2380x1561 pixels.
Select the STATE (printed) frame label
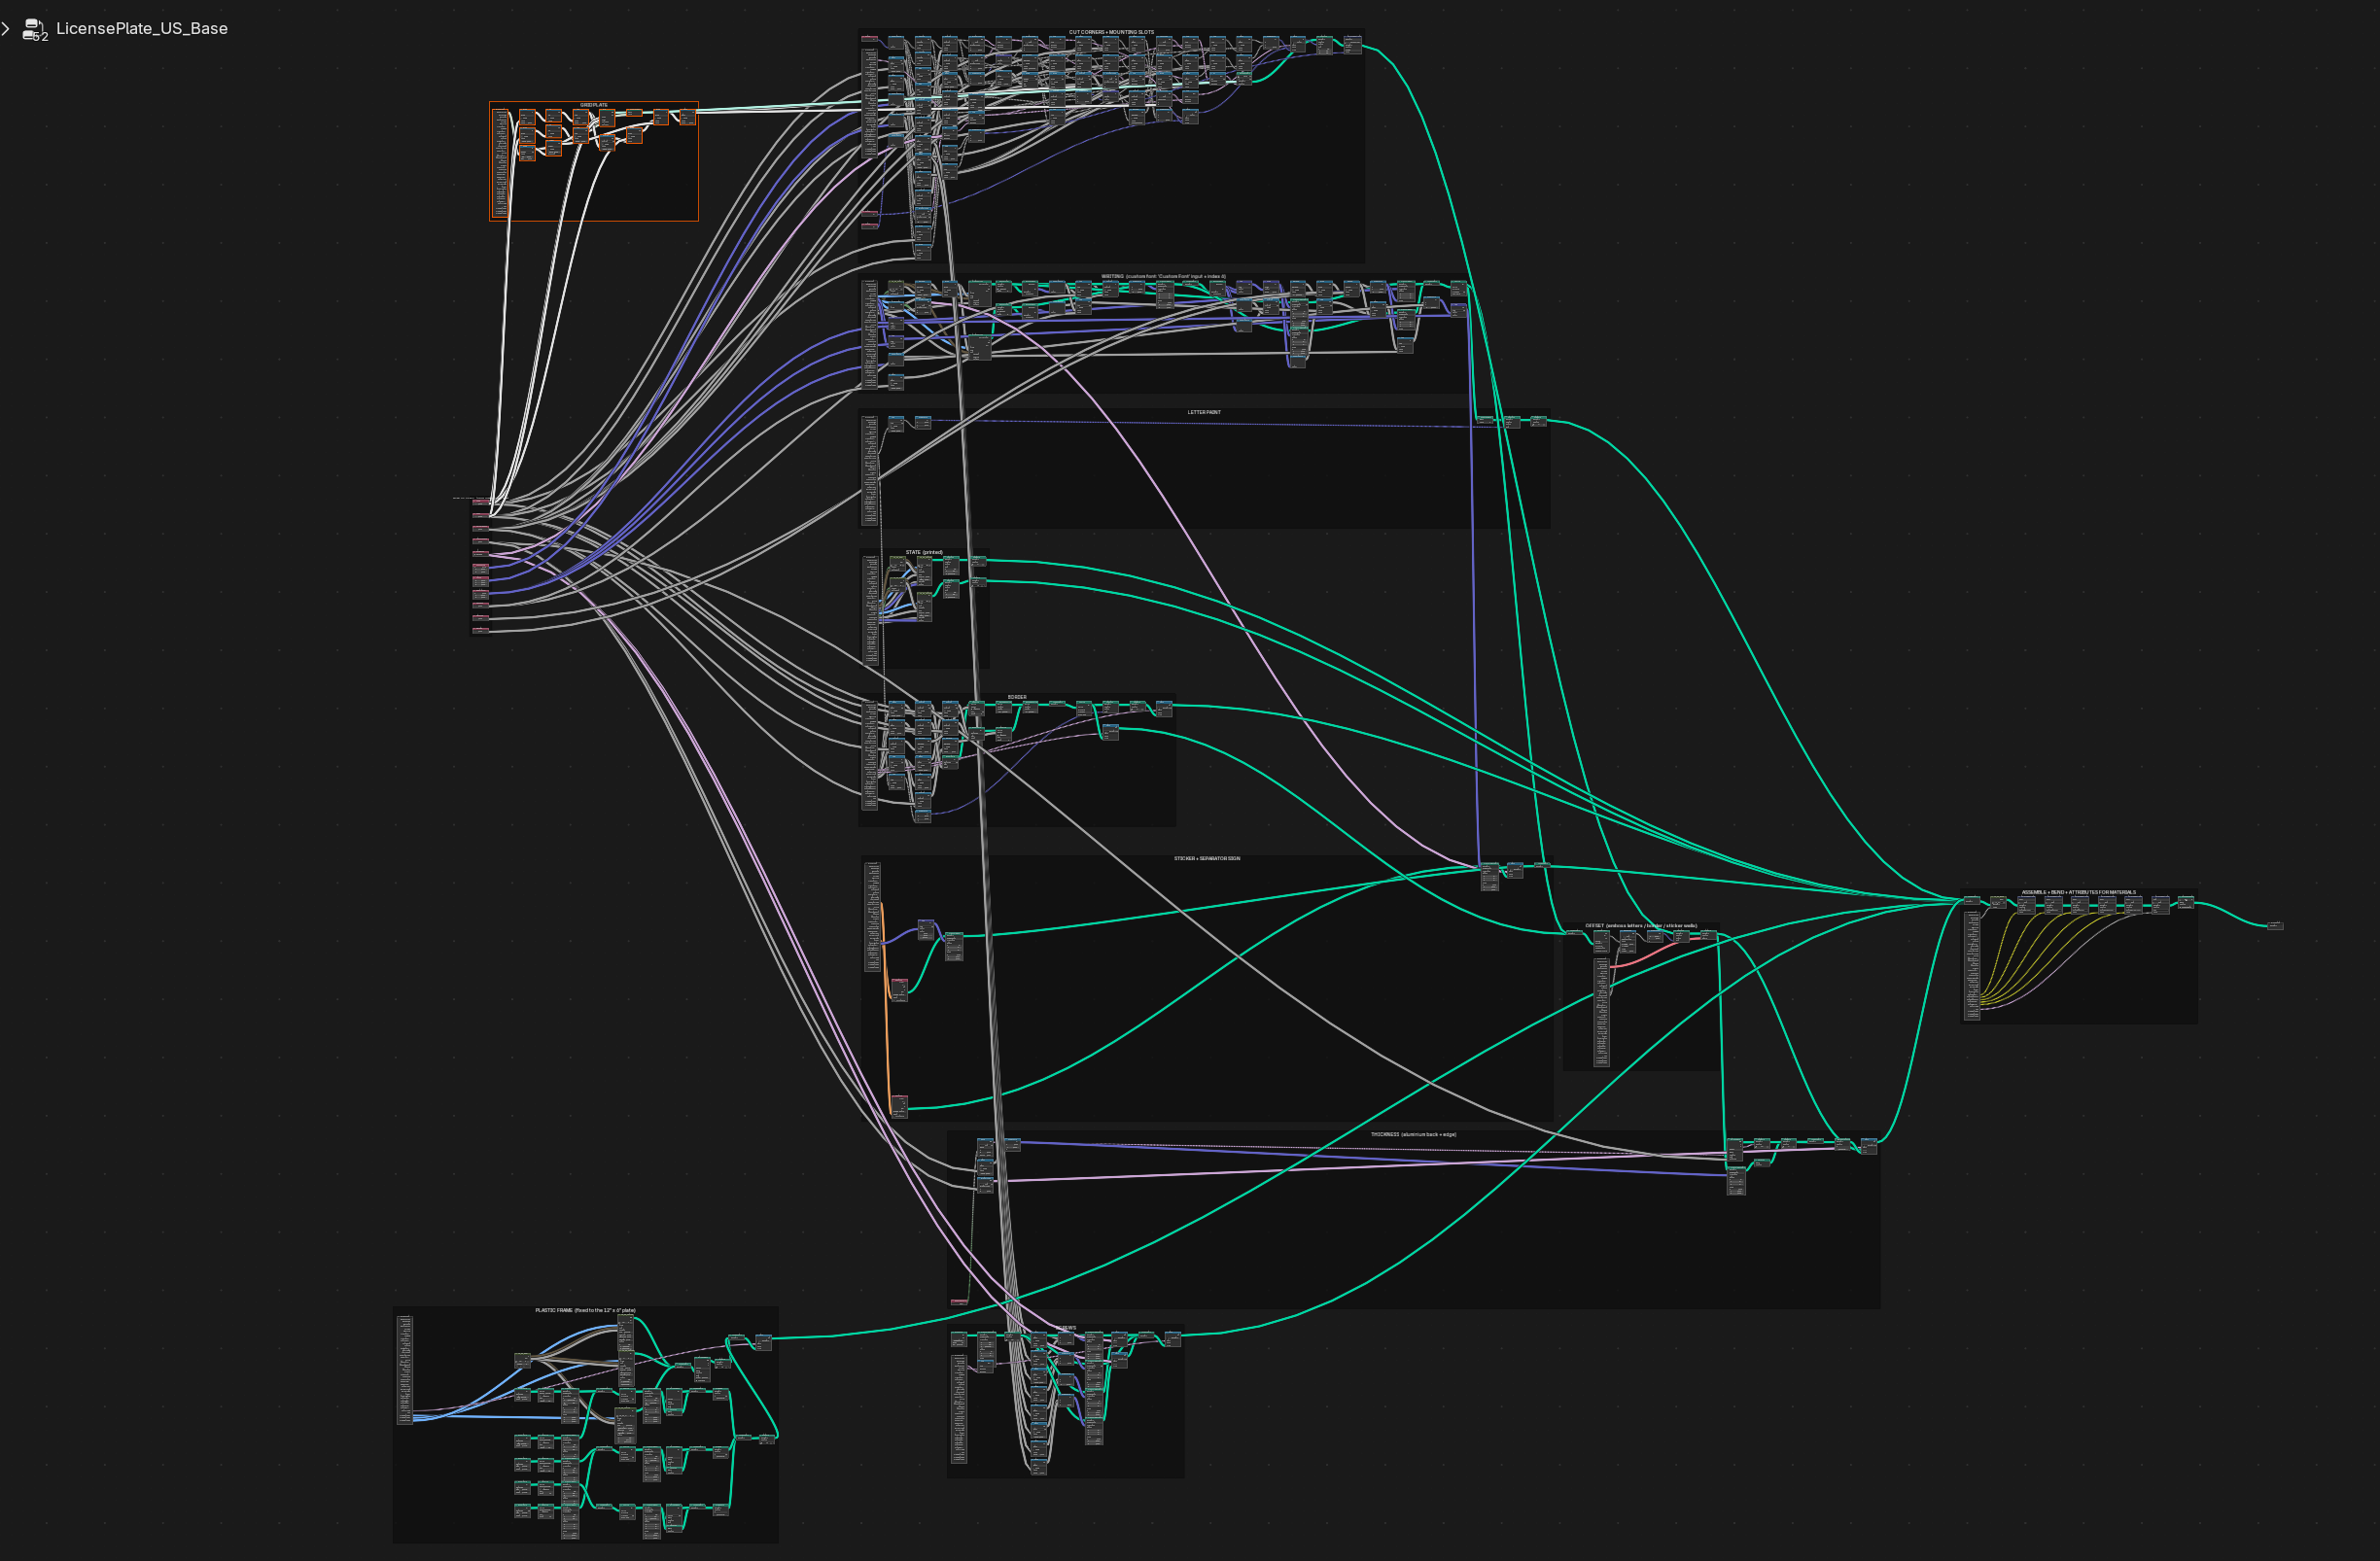pos(924,552)
